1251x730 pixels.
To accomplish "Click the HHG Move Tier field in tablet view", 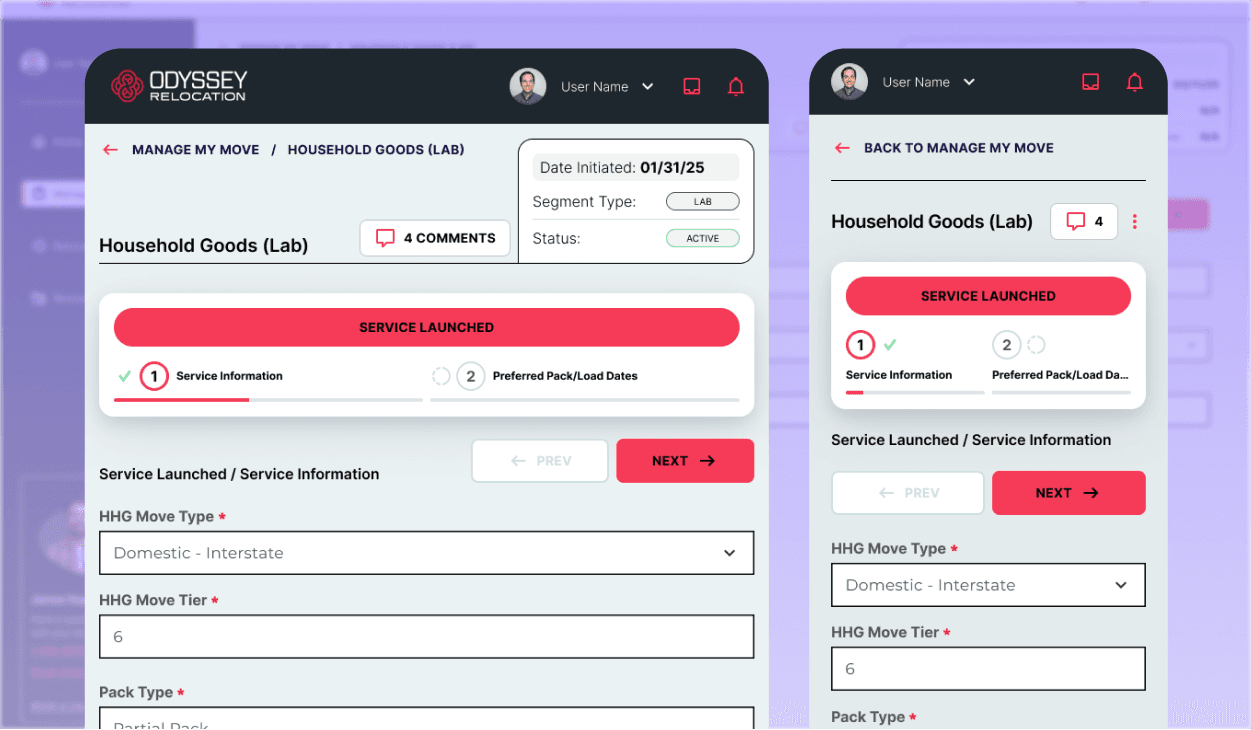I will coord(426,637).
